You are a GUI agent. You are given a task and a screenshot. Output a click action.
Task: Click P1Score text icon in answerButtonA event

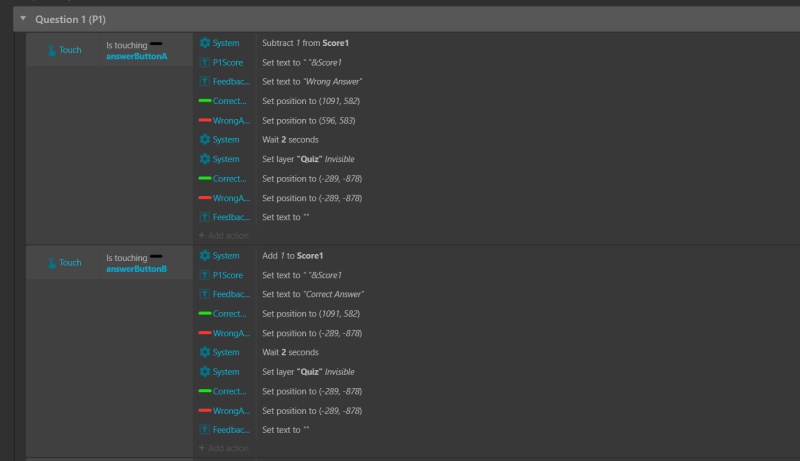205,62
